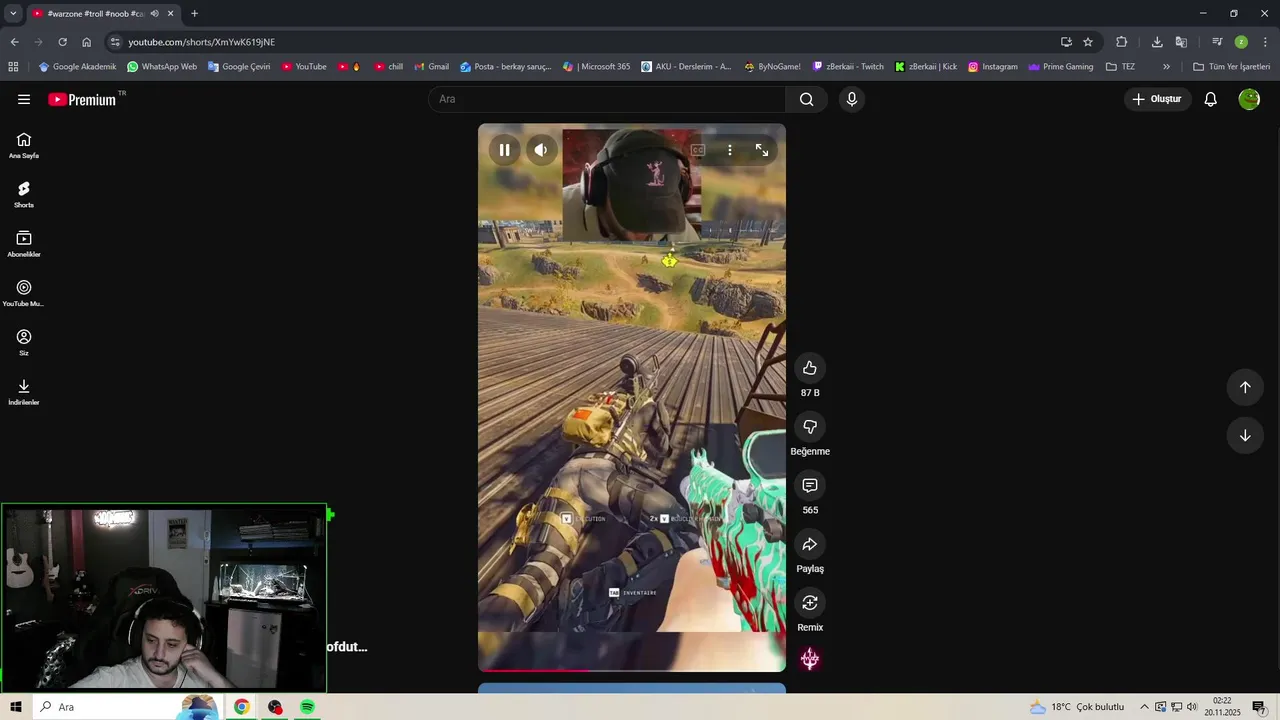Open YouTube notifications bell
Screen dimensions: 1280x720
pos(1210,99)
